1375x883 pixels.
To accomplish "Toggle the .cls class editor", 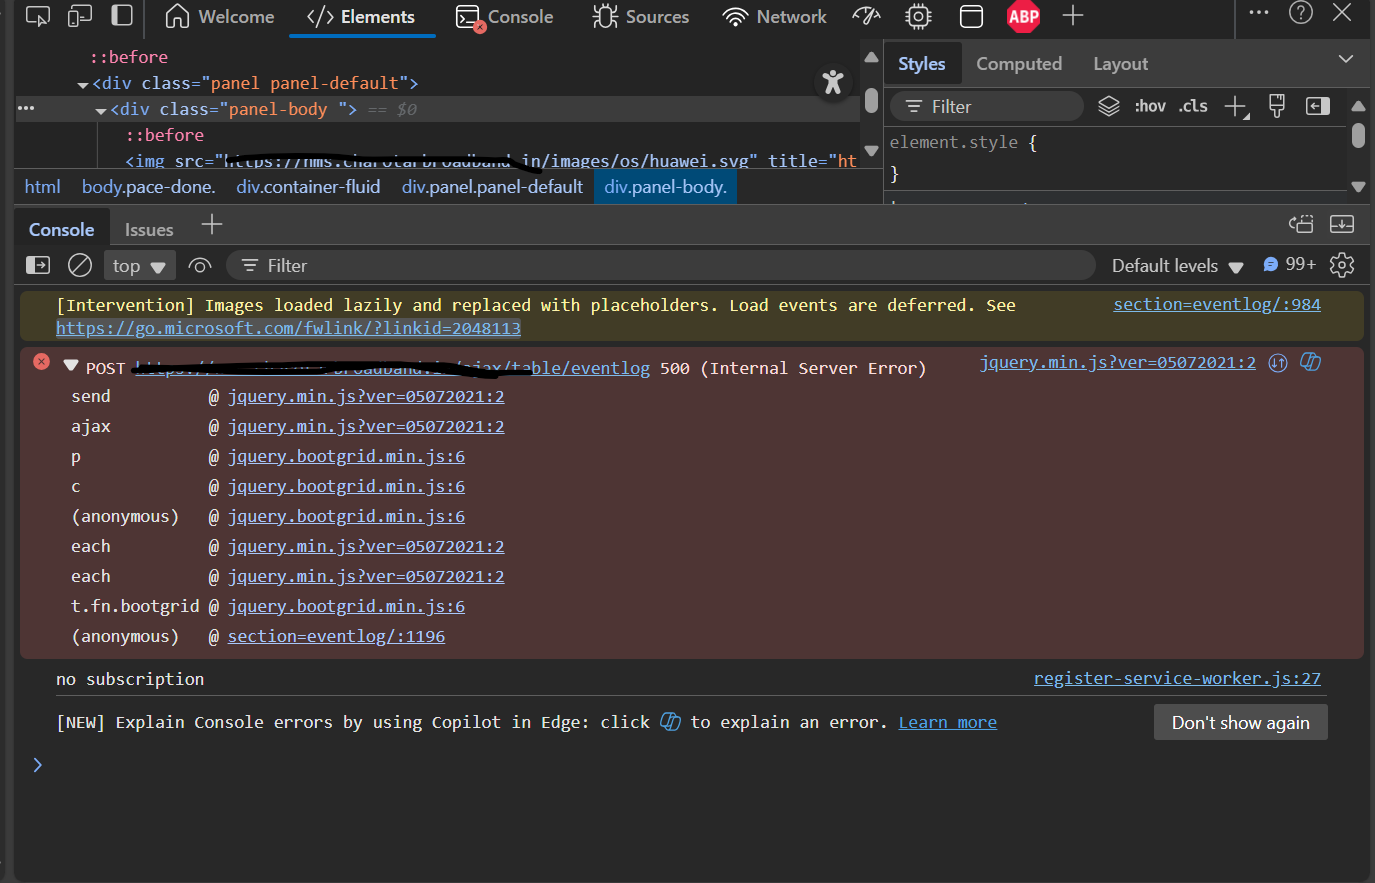I will point(1192,105).
